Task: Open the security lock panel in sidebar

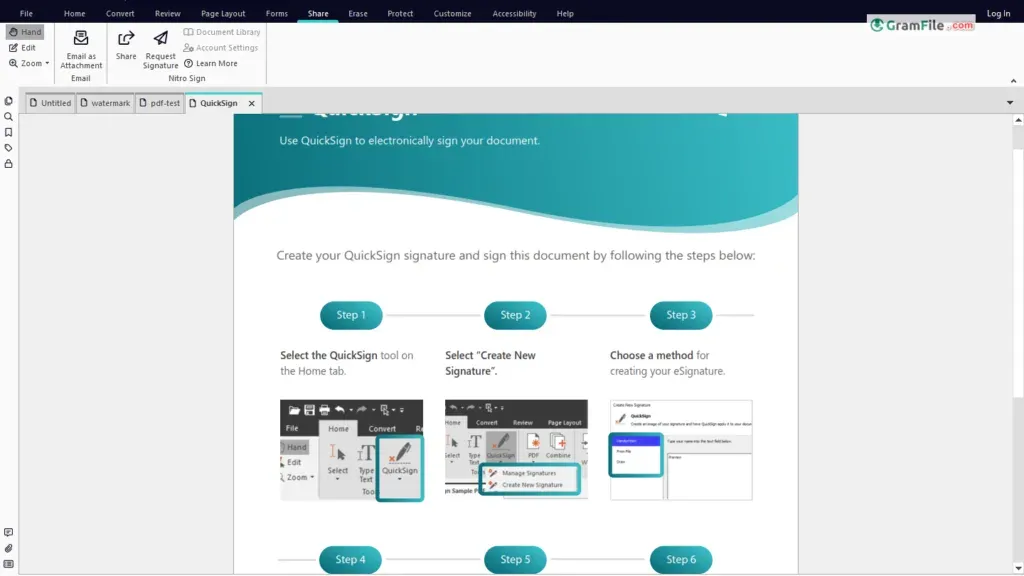Action: coord(8,164)
